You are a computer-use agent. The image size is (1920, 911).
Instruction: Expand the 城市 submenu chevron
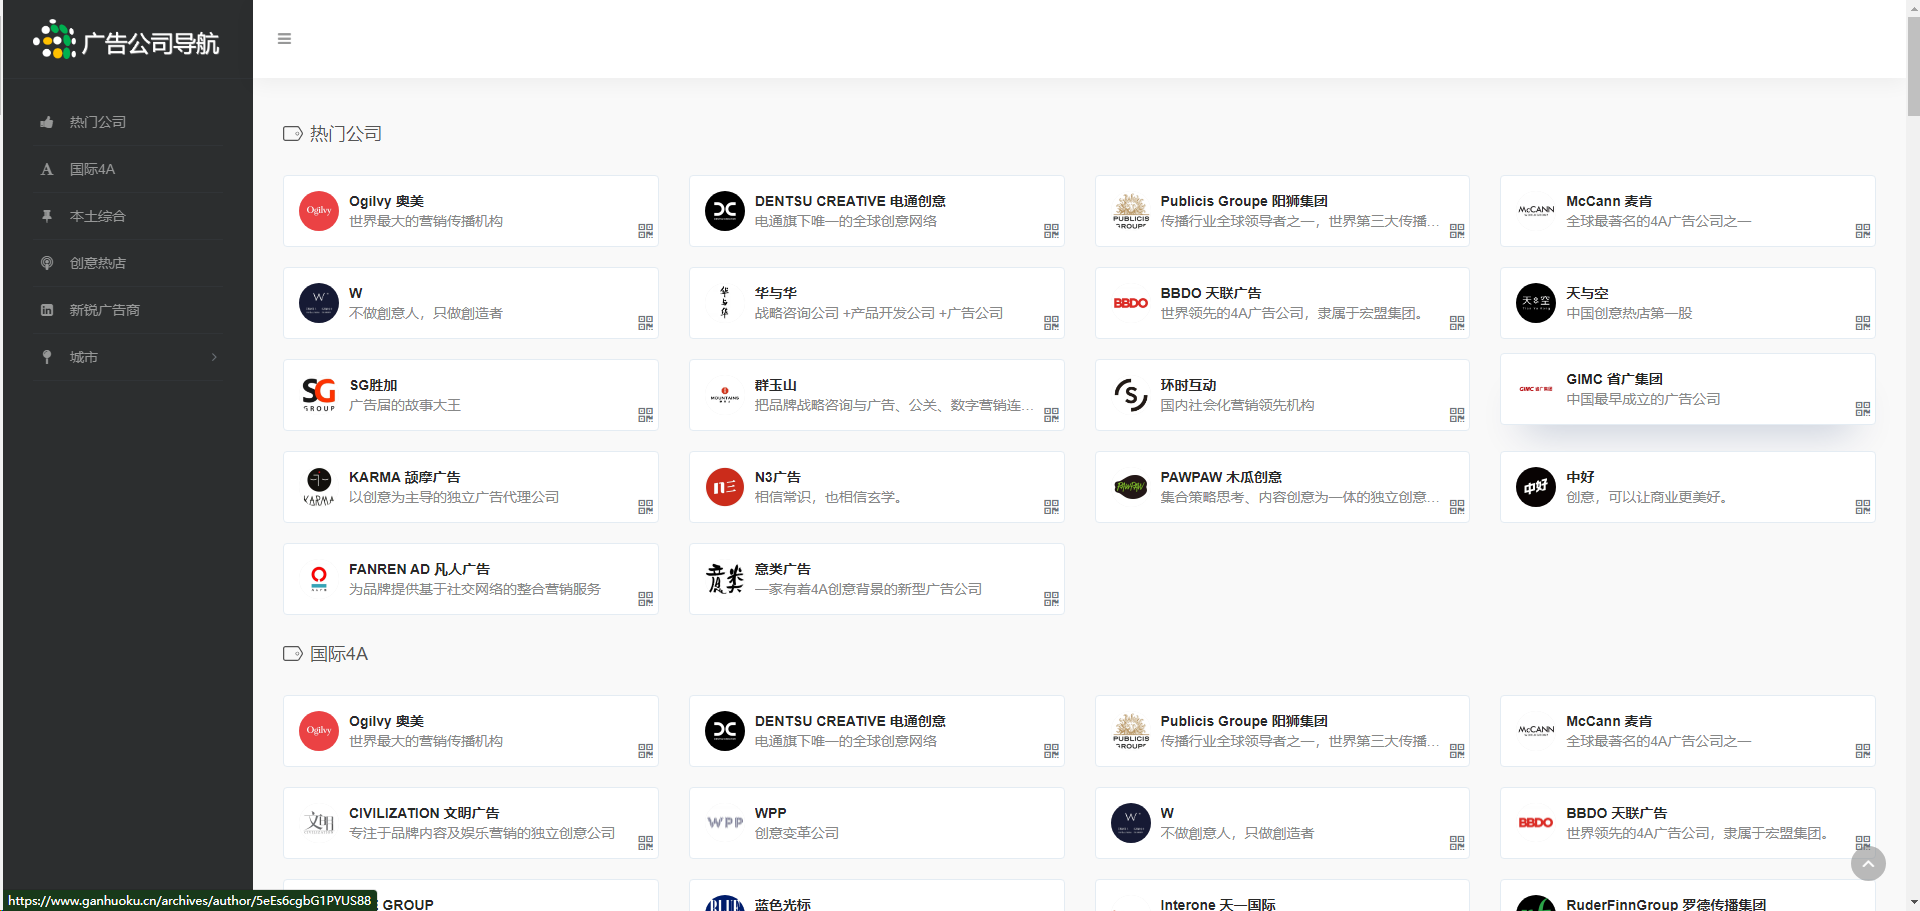(x=214, y=357)
